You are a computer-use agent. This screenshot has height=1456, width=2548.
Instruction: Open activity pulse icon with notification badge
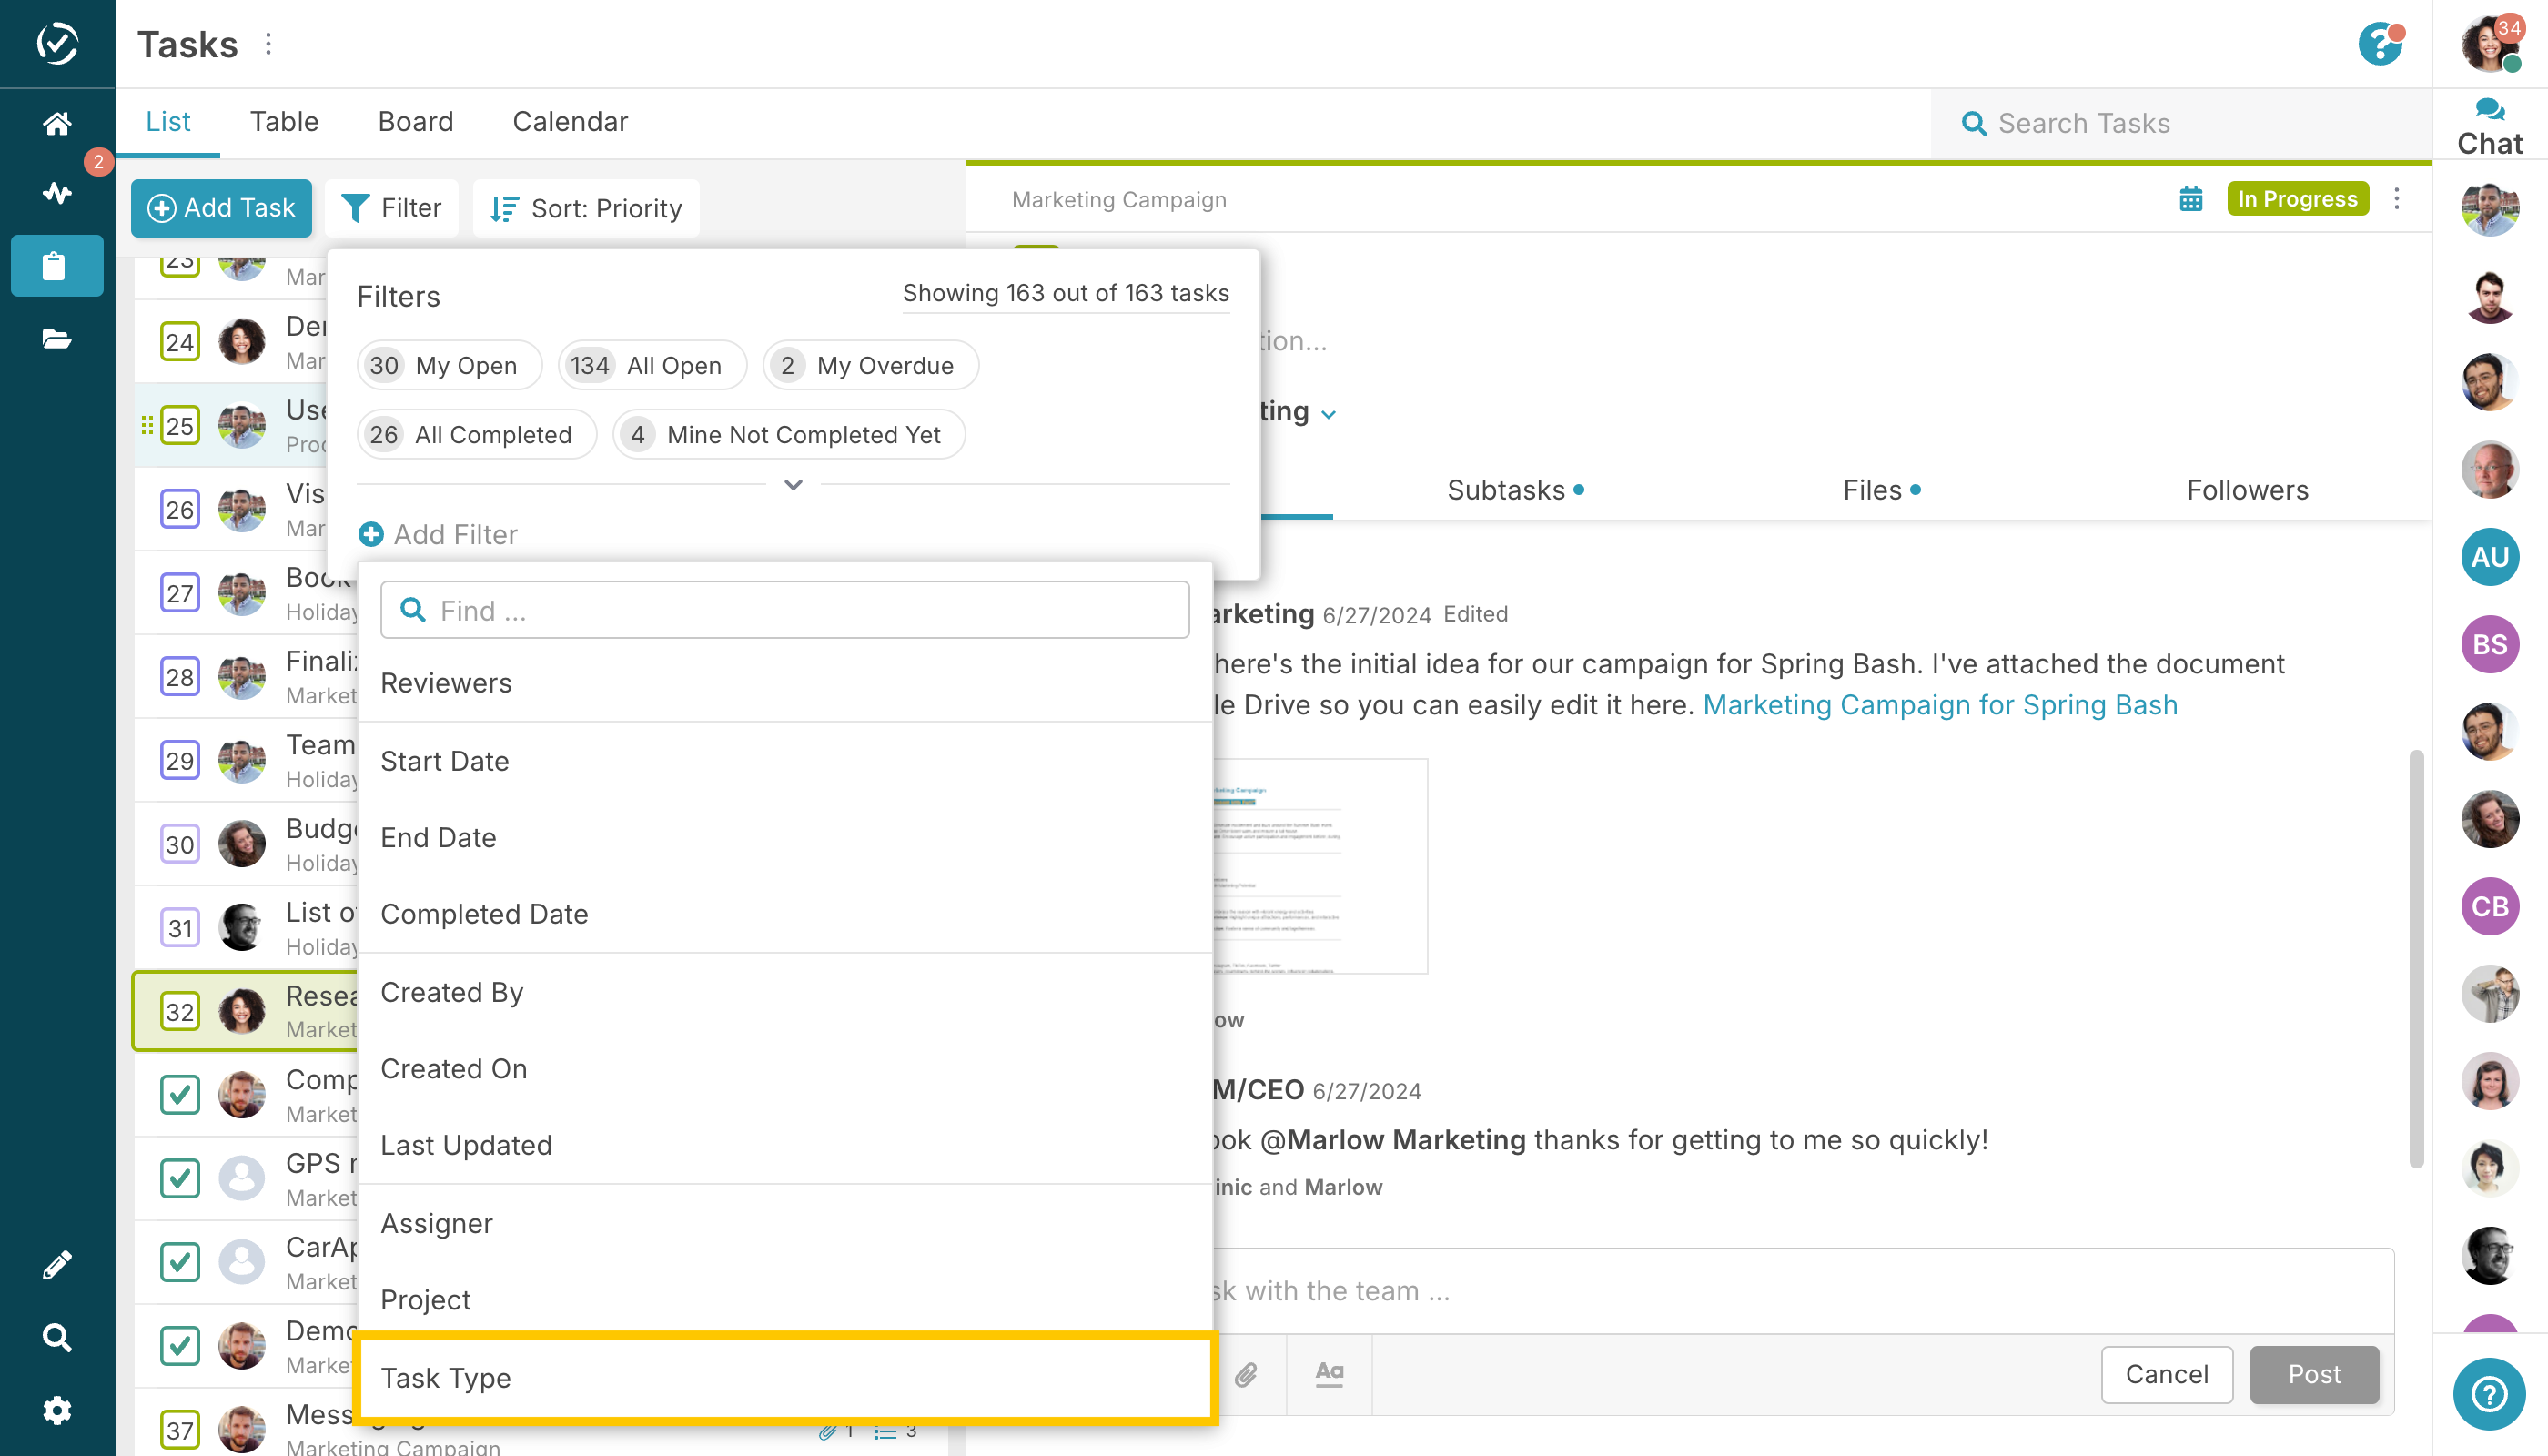point(57,192)
